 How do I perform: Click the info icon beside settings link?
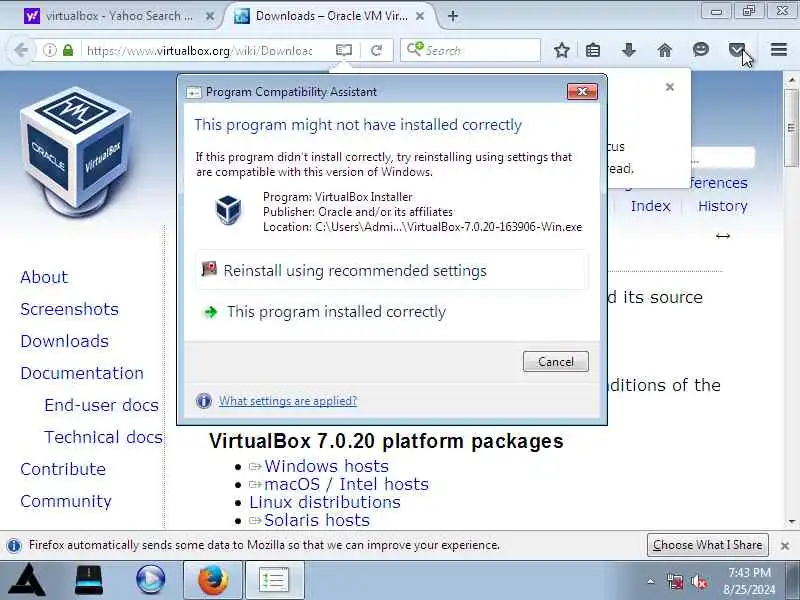point(204,401)
